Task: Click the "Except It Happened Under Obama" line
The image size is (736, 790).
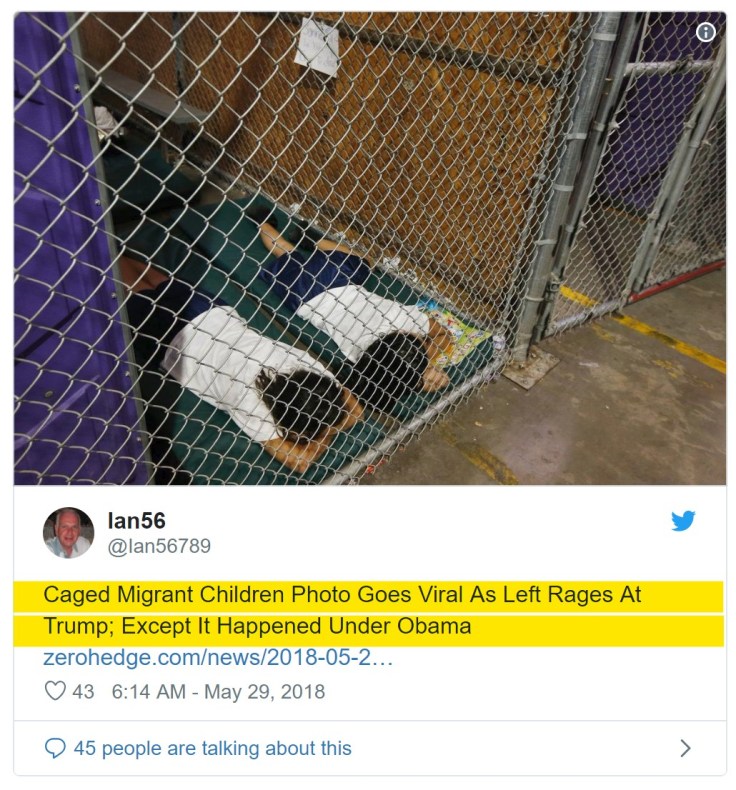Action: (x=296, y=626)
